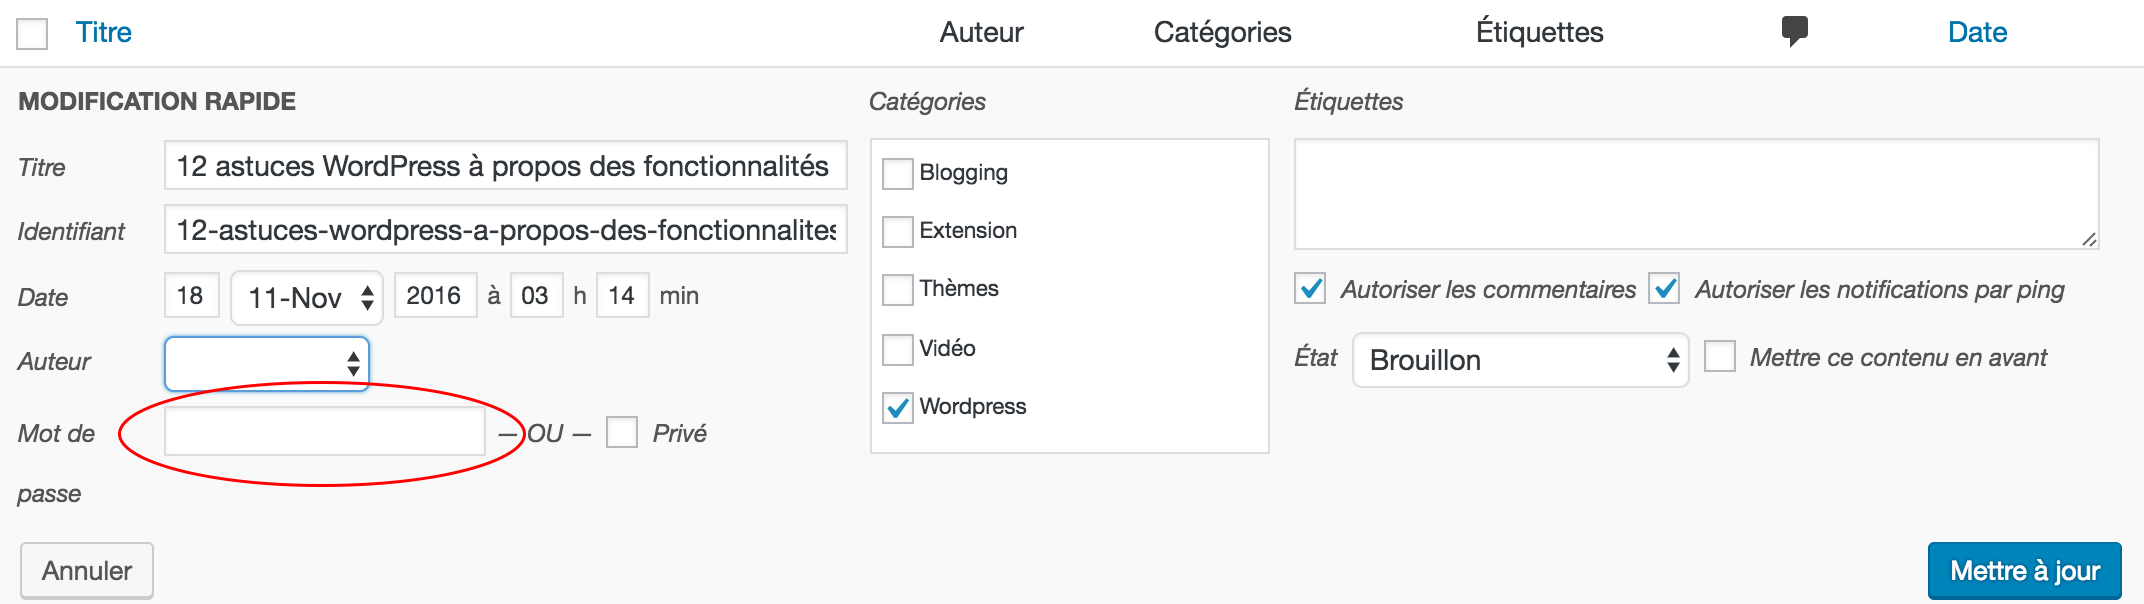Open the Auteur dropdown
This screenshot has width=2144, height=604.
coord(267,363)
